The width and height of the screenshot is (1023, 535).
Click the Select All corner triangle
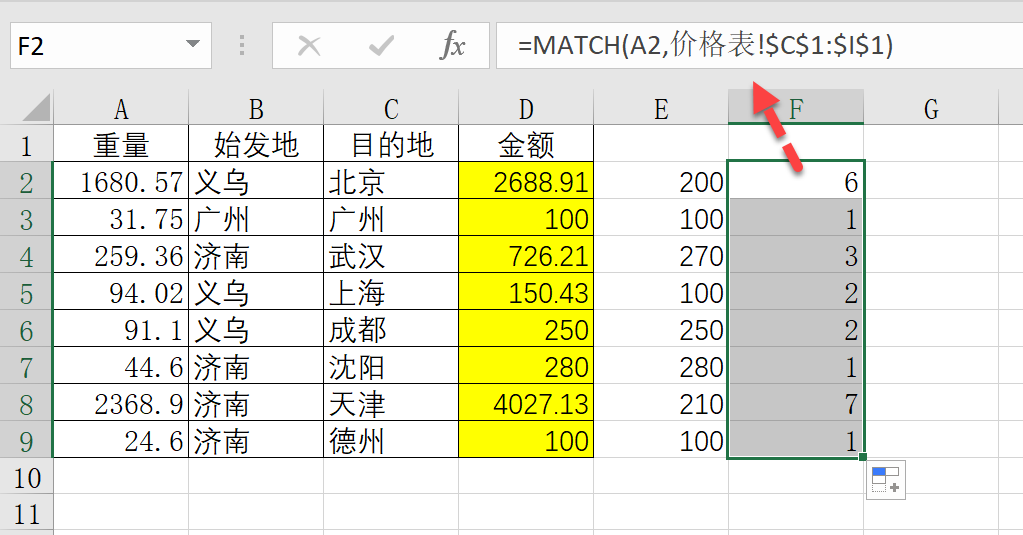[37, 108]
